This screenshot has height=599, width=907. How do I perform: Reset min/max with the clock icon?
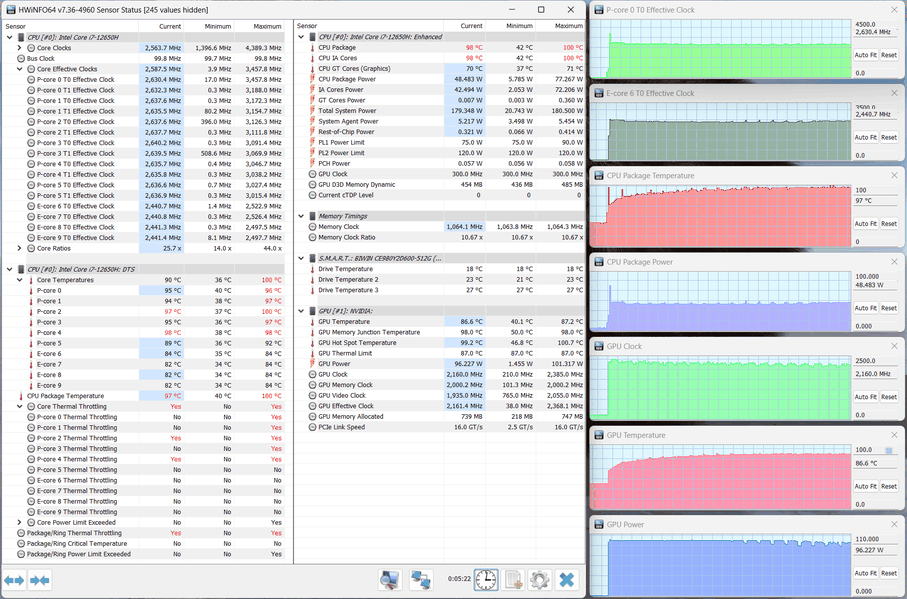pos(486,579)
